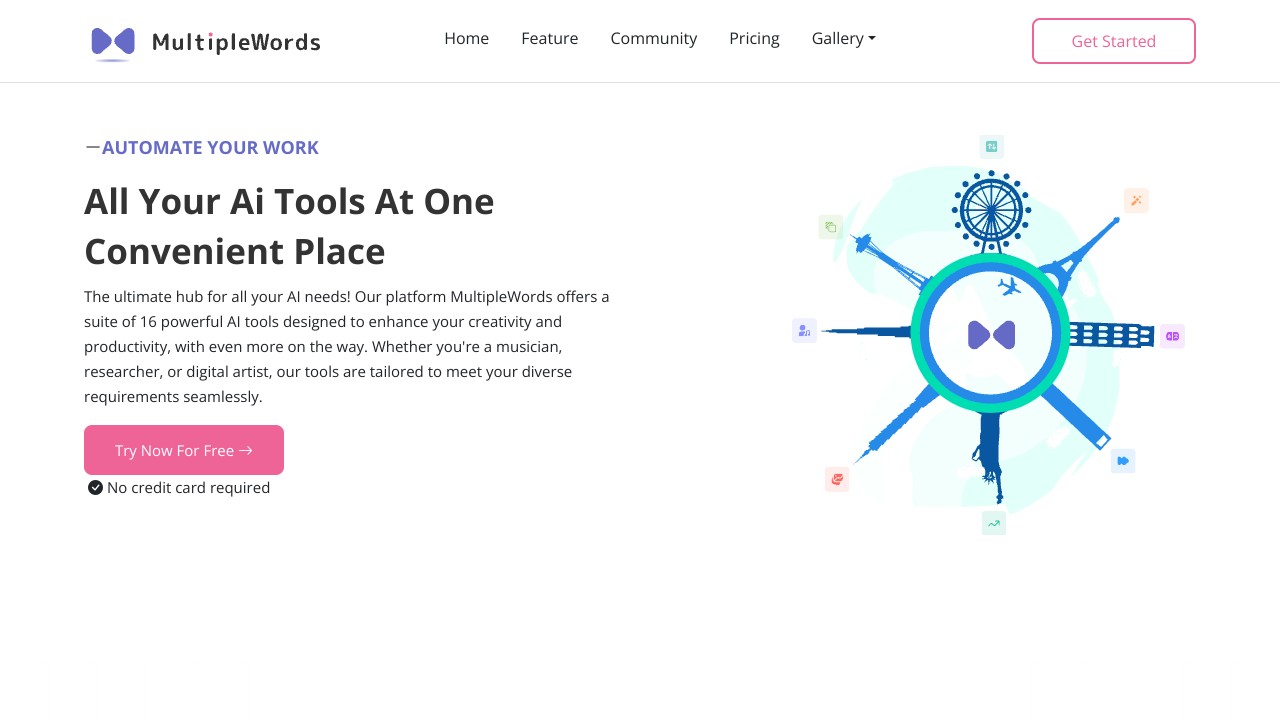Open the Feature nav link
1280x720 pixels.
point(550,38)
